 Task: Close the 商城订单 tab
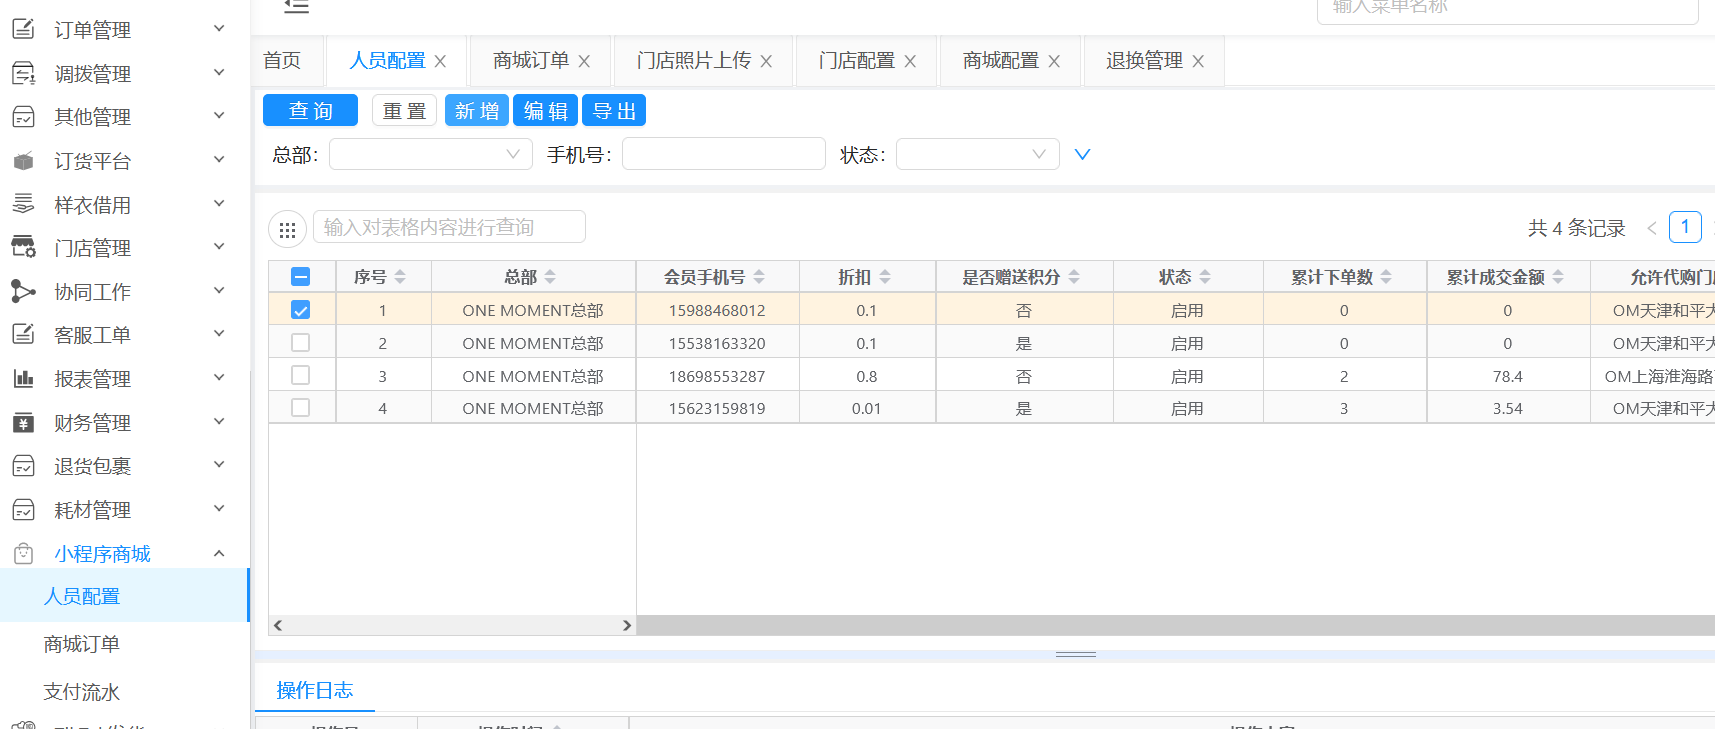click(584, 61)
